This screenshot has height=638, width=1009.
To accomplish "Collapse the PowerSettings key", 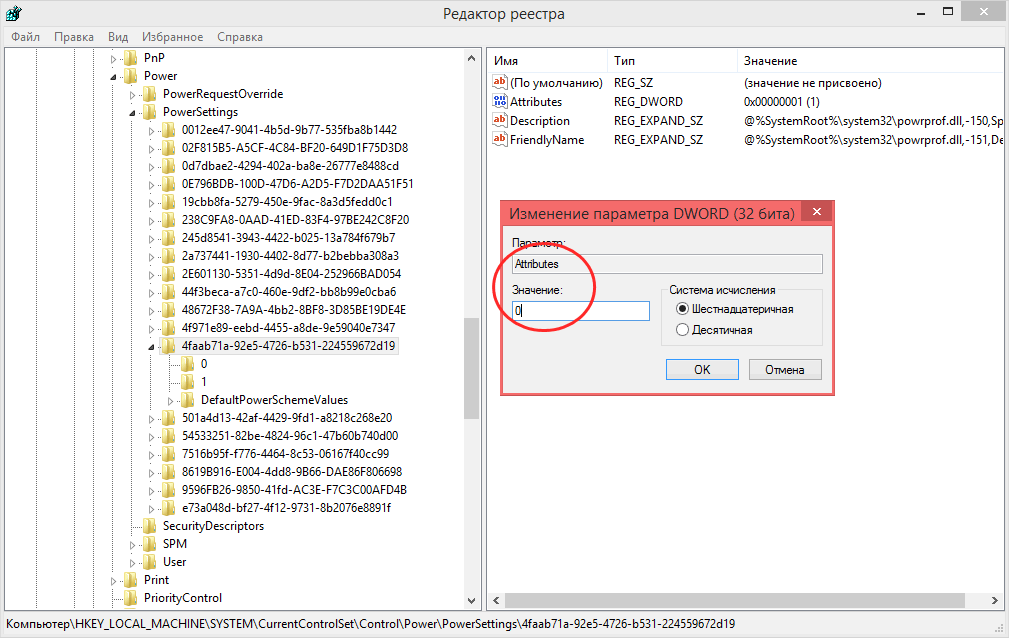I will [x=133, y=113].
